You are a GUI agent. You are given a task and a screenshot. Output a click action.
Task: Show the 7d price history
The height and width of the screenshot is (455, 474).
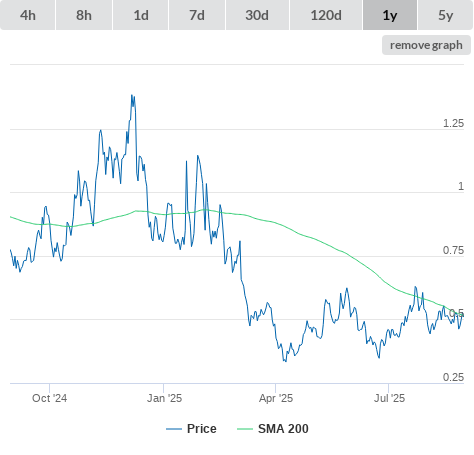coord(197,15)
